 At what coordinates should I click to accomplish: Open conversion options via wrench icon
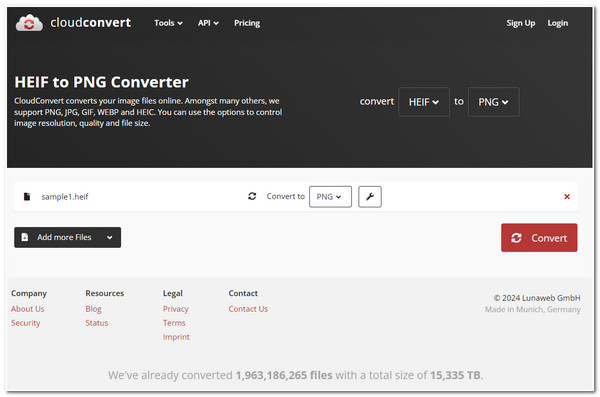tap(370, 196)
